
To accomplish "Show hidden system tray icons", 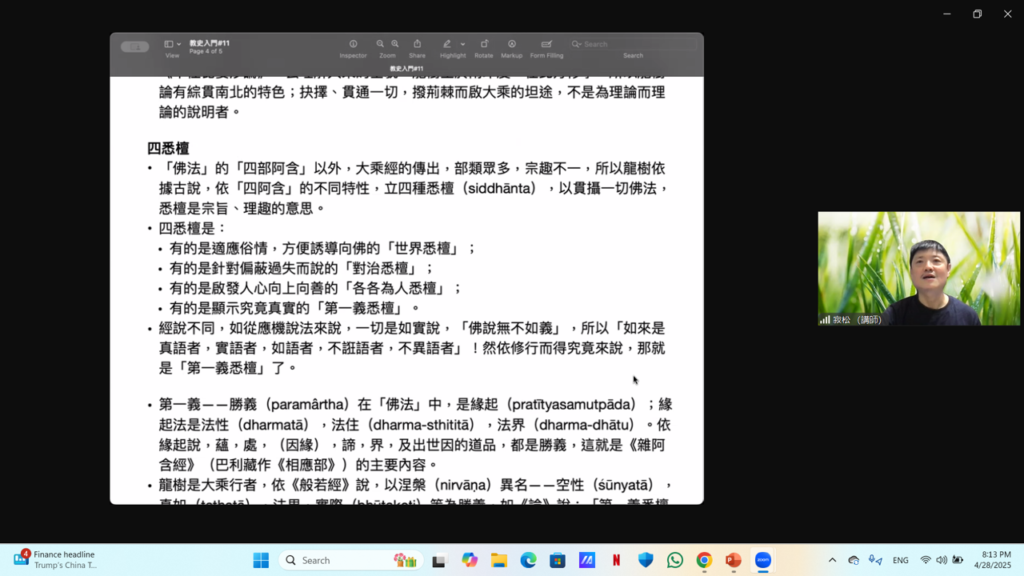I will click(x=832, y=560).
